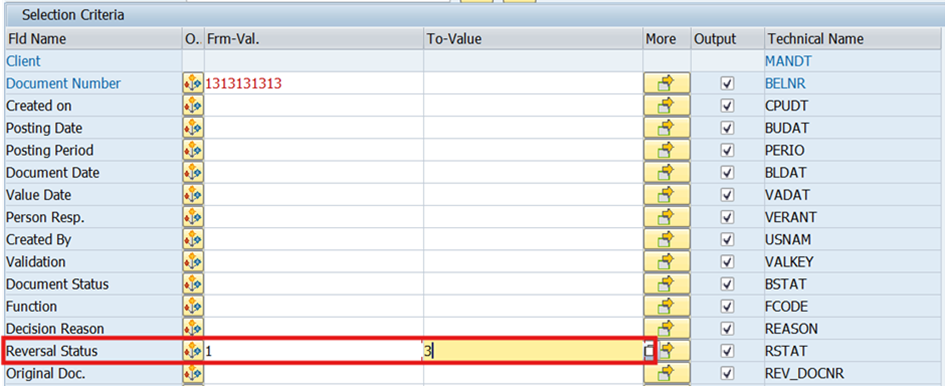945x386 pixels.
Task: Click Reversal Status To-Value field
Action: (533, 350)
